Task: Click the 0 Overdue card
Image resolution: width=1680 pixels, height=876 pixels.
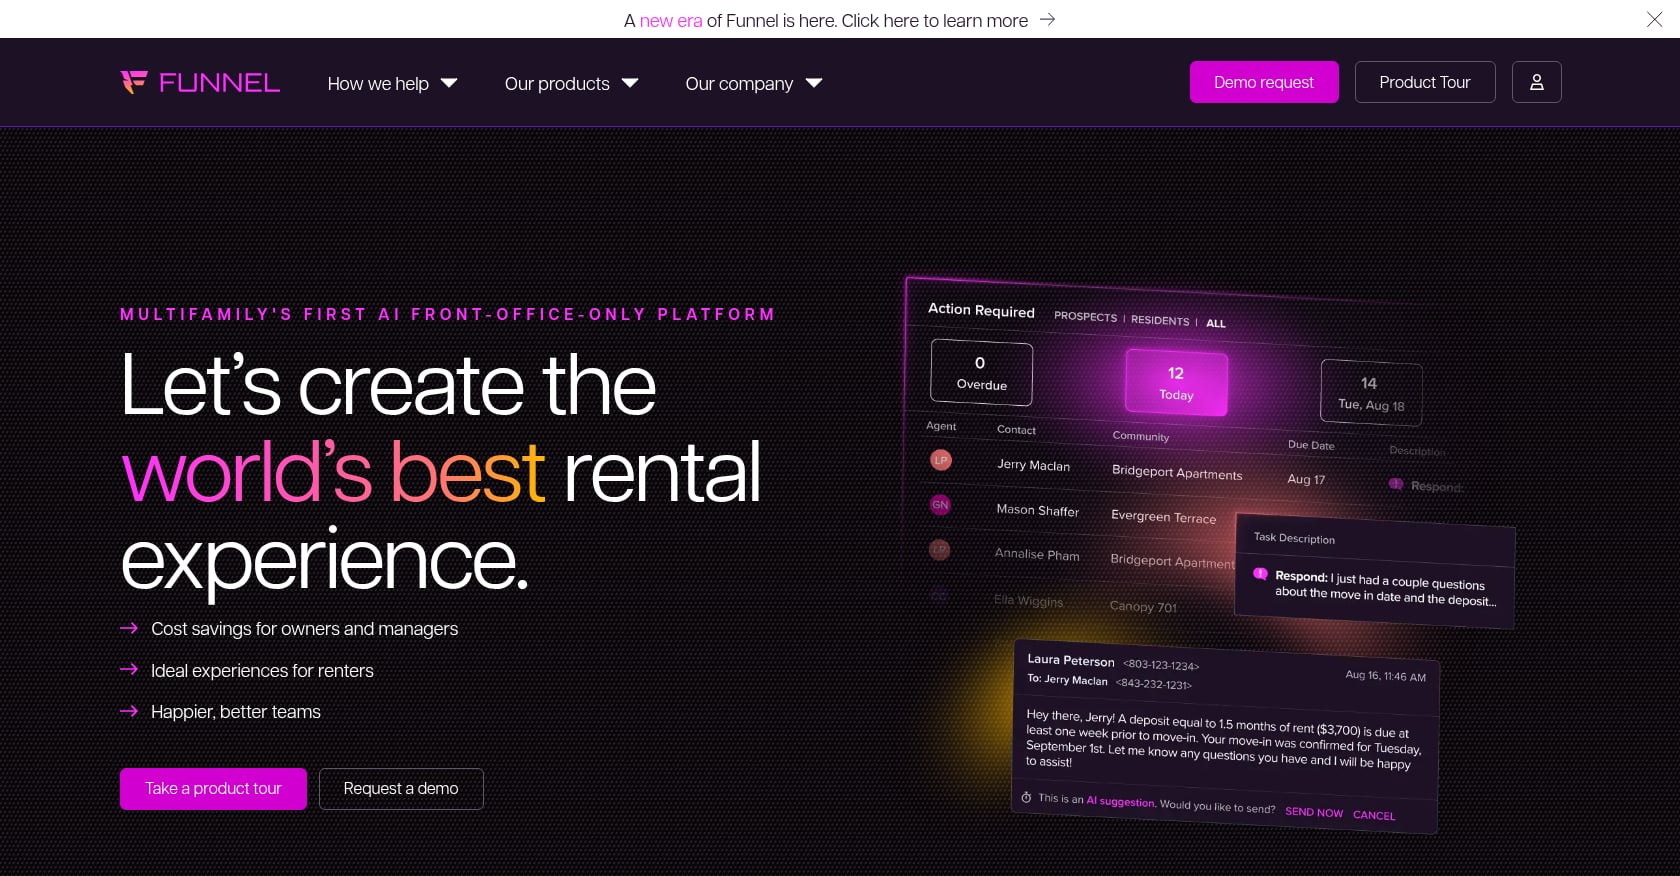Action: click(981, 373)
